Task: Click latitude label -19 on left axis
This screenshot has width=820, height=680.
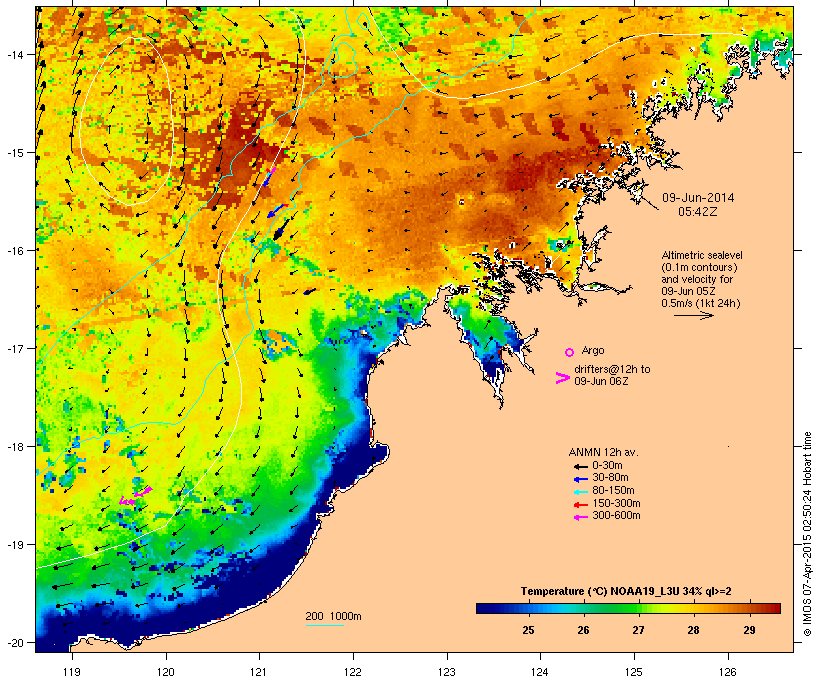Action: coord(16,545)
